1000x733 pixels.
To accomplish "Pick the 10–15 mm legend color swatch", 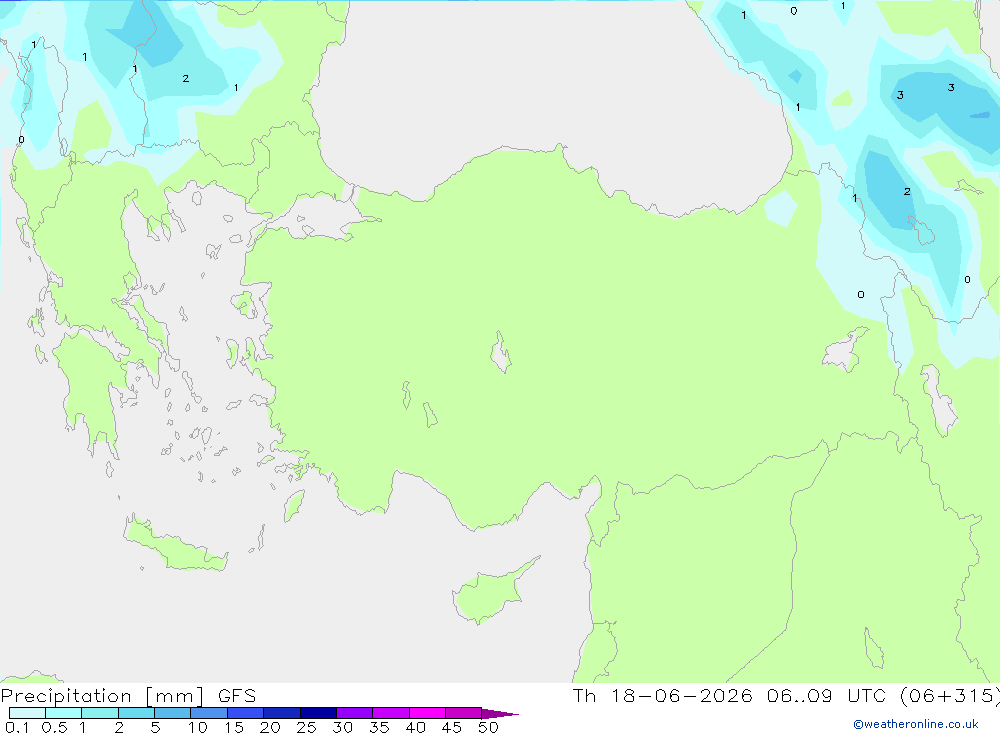I will (209, 713).
